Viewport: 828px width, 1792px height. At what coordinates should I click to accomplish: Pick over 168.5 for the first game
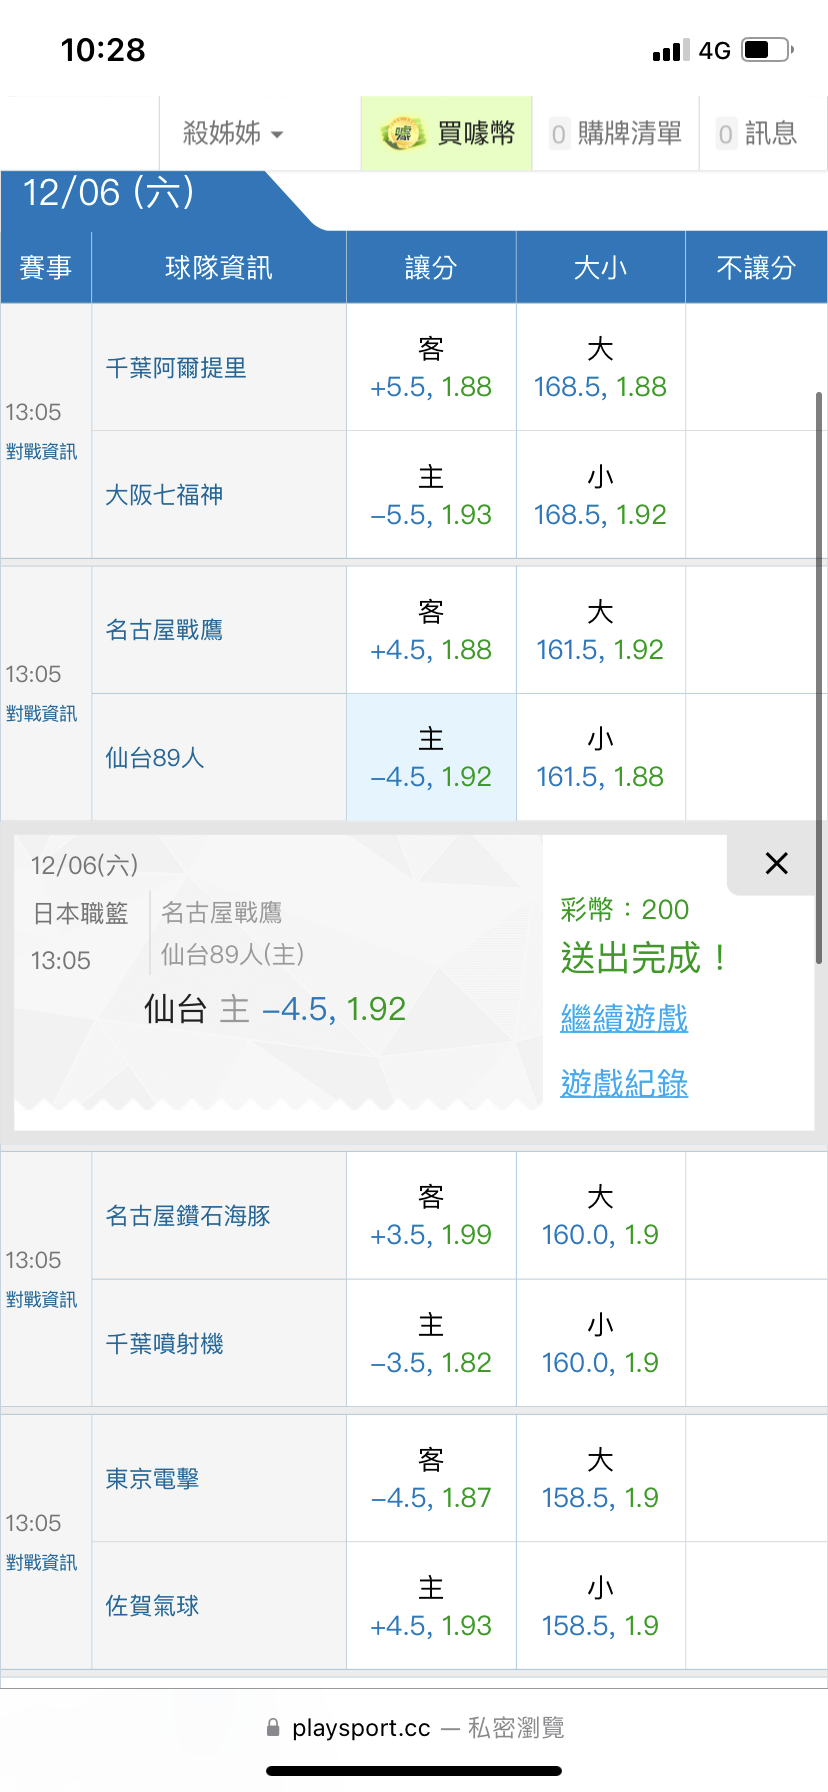(600, 368)
